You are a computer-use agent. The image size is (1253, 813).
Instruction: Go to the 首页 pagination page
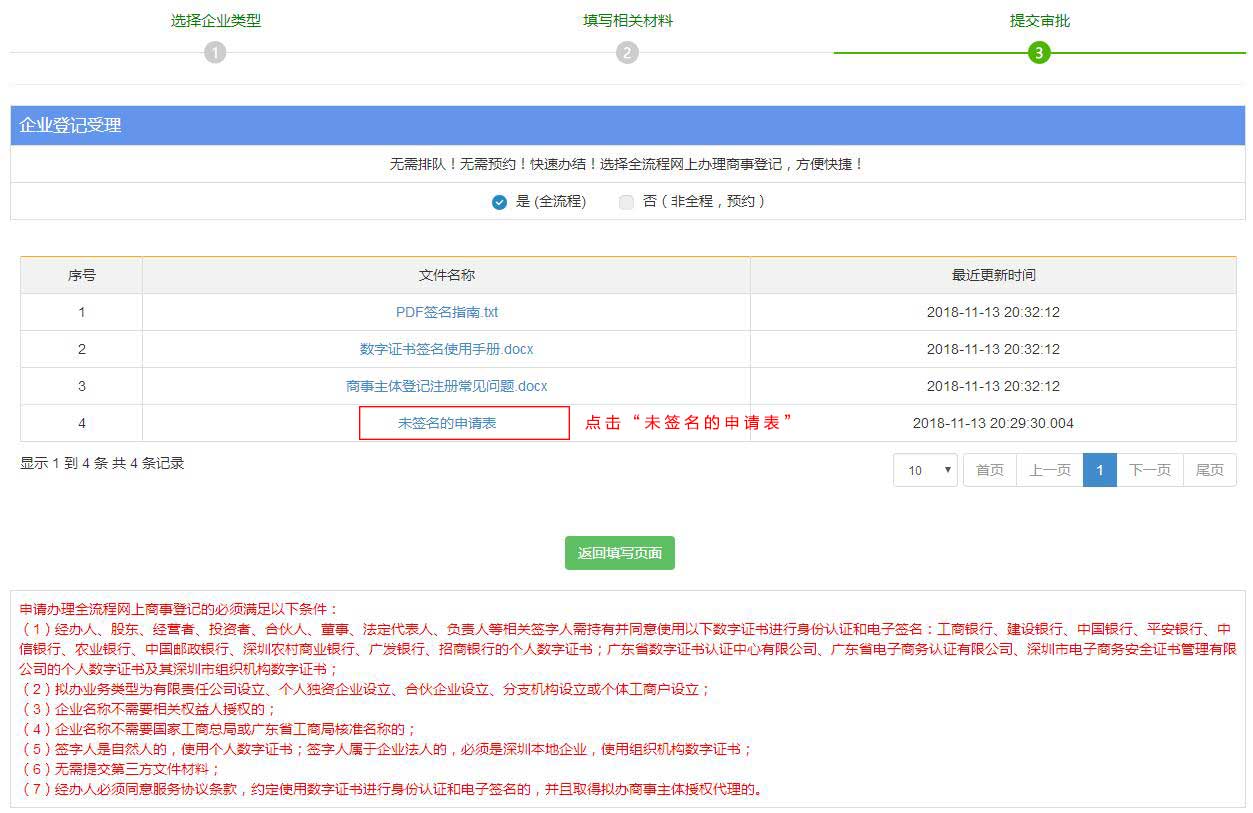(x=988, y=469)
